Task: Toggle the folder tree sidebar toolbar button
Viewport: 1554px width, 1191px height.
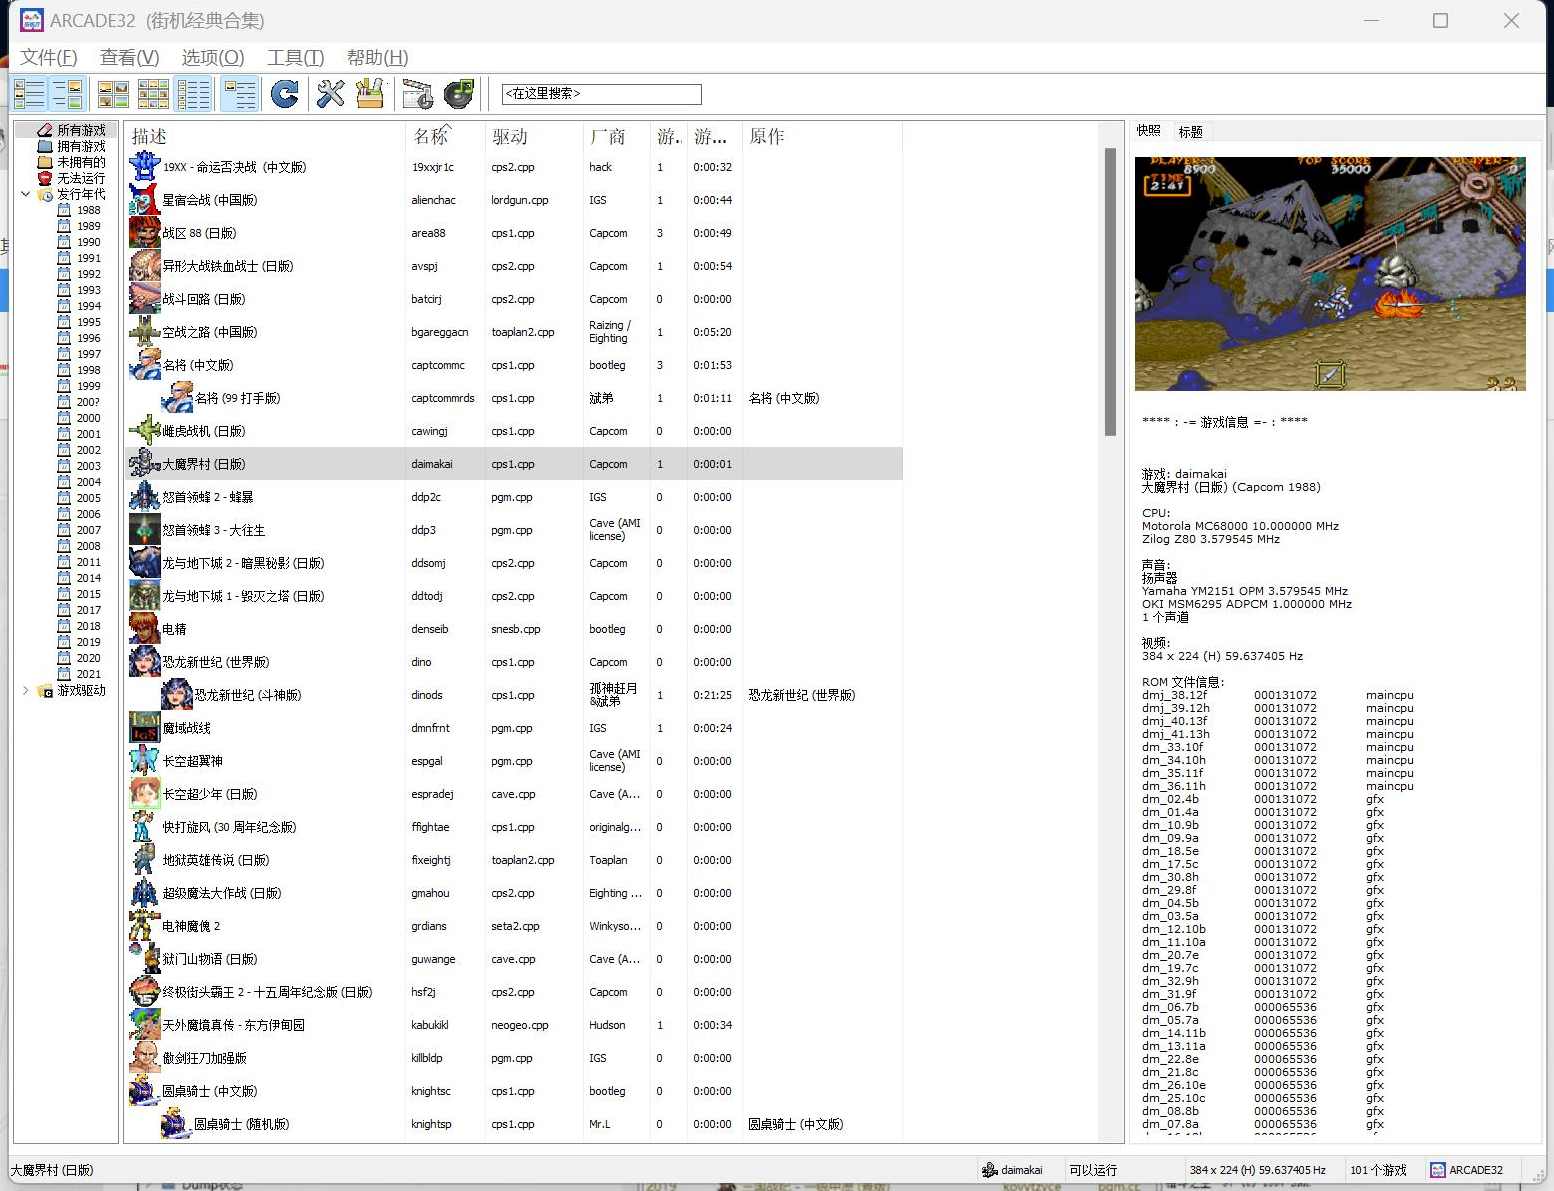Action: click(29, 94)
